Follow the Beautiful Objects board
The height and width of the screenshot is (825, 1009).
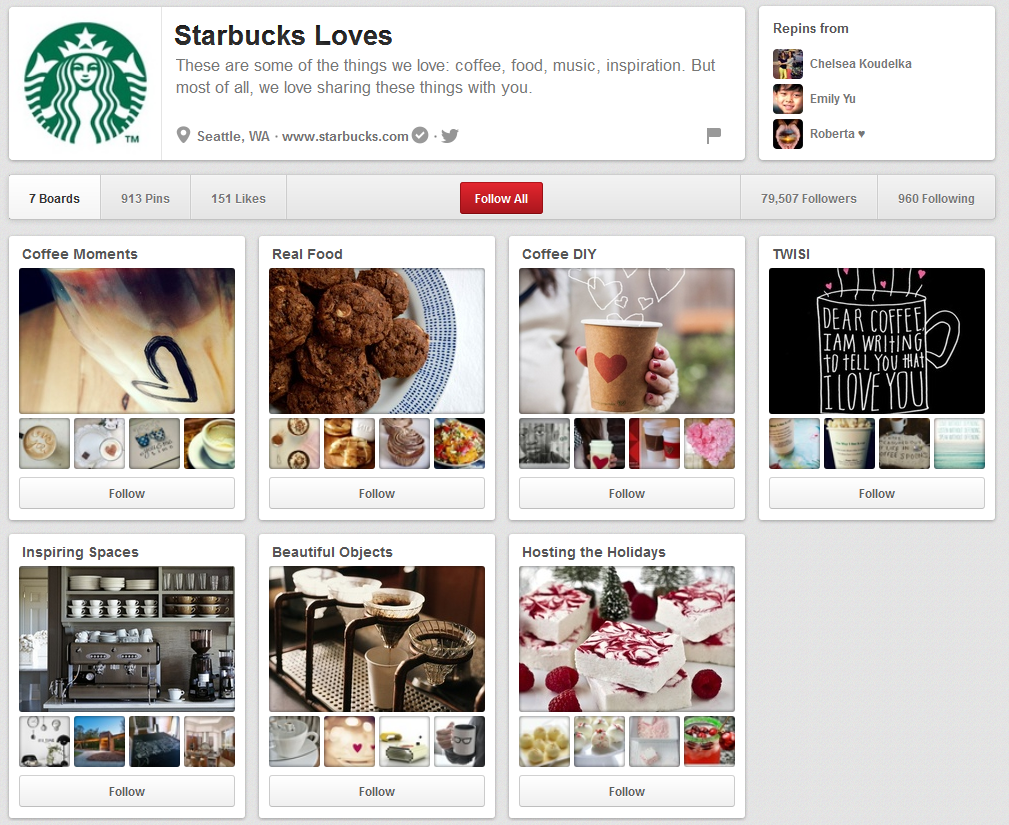pyautogui.click(x=376, y=792)
